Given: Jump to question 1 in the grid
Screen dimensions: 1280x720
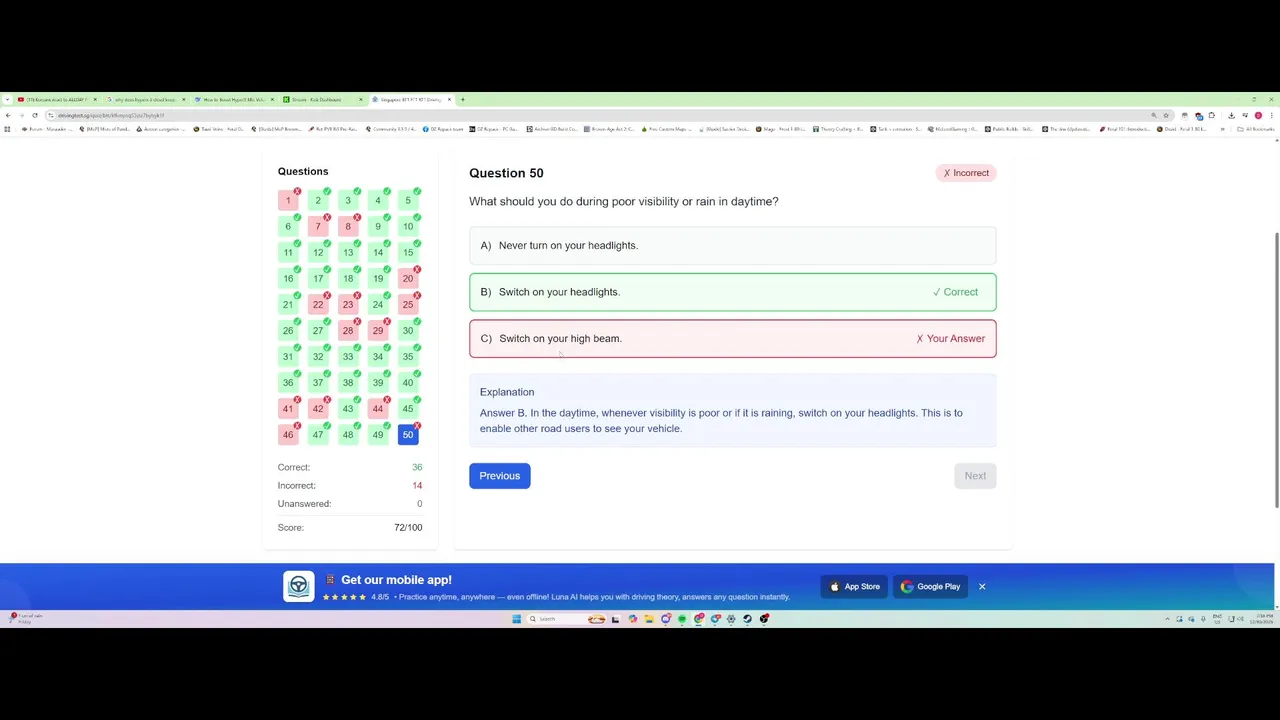Looking at the screenshot, I should pos(288,200).
